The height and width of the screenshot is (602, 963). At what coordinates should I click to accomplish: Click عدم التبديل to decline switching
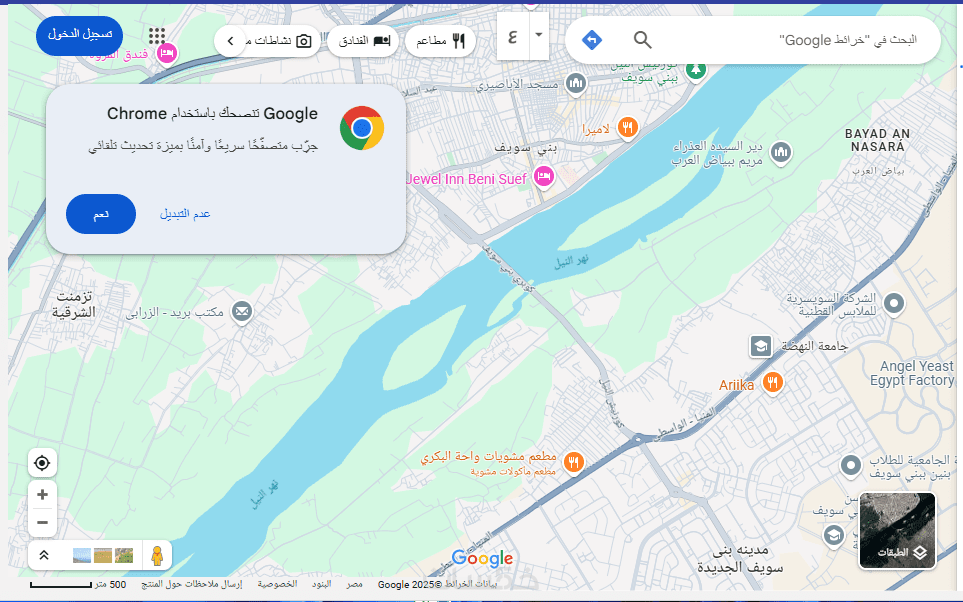coord(185,214)
